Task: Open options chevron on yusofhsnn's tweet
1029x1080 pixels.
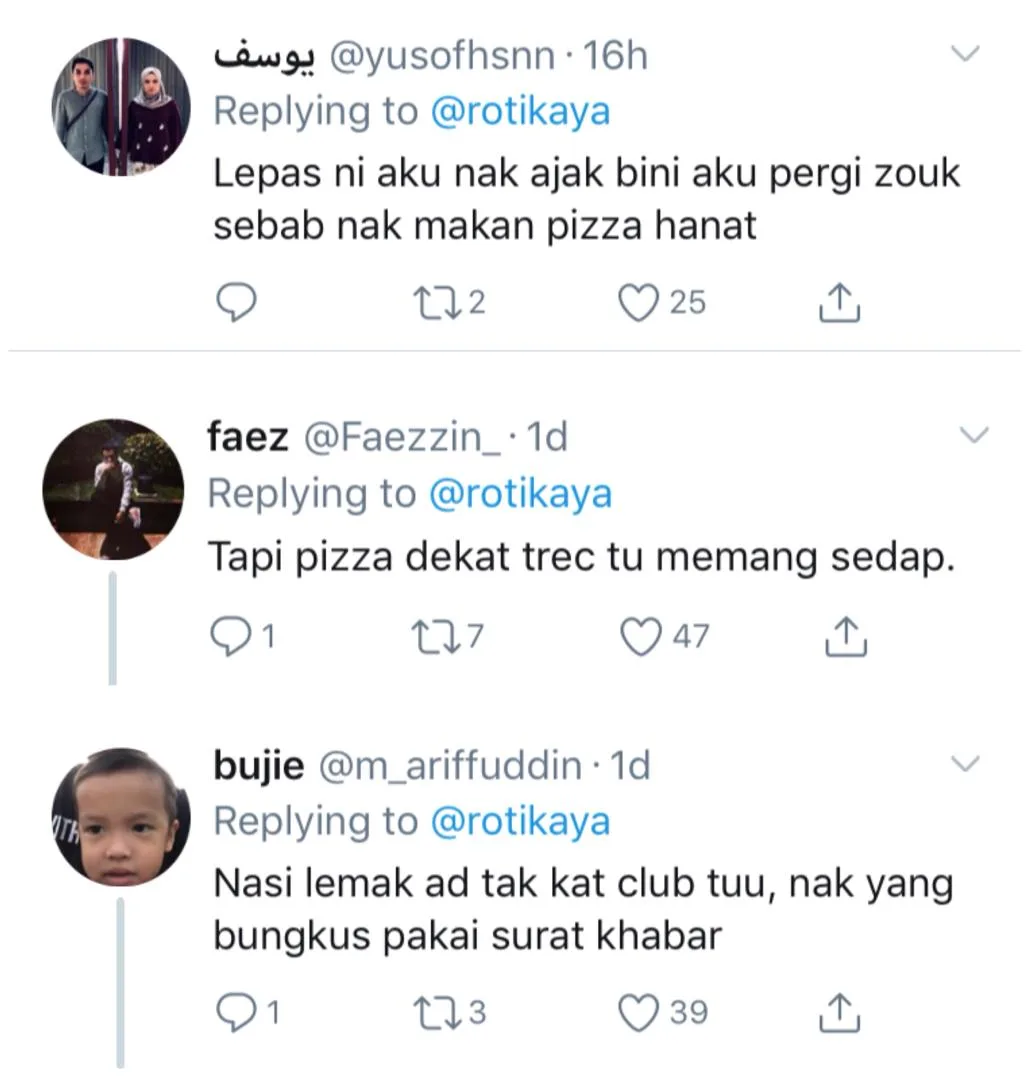Action: click(x=966, y=55)
